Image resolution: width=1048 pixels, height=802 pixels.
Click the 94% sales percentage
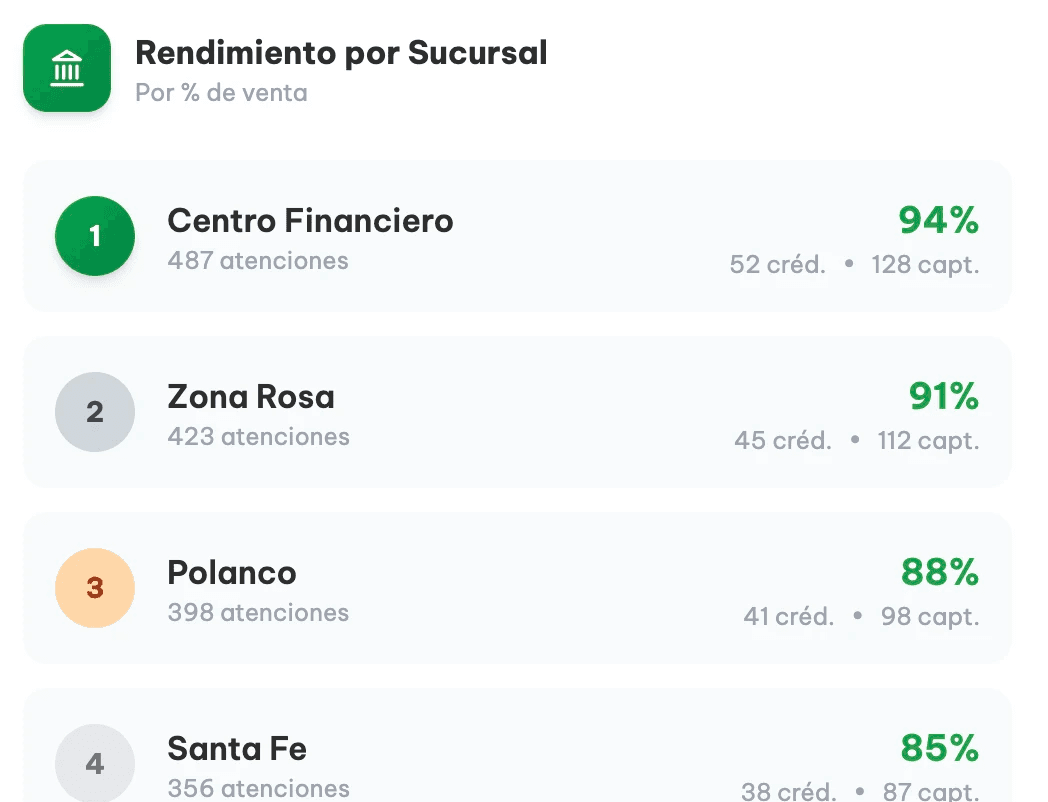(938, 220)
